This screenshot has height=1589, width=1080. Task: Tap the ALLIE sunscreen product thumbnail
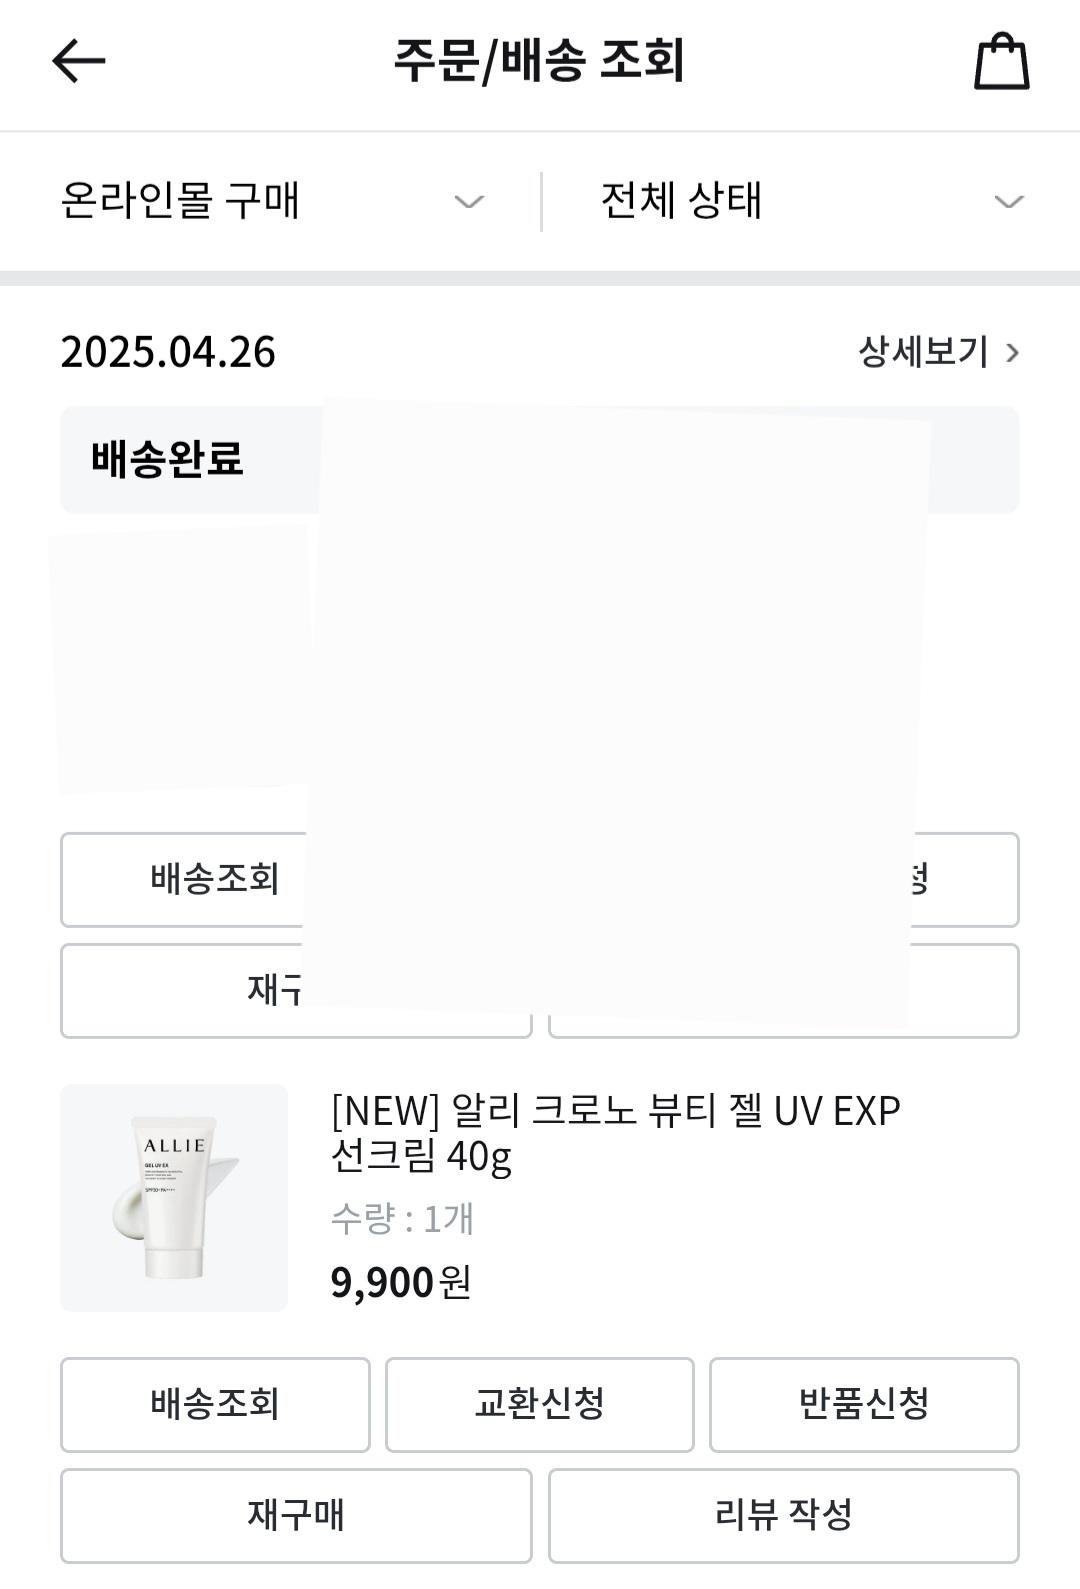coord(174,1198)
